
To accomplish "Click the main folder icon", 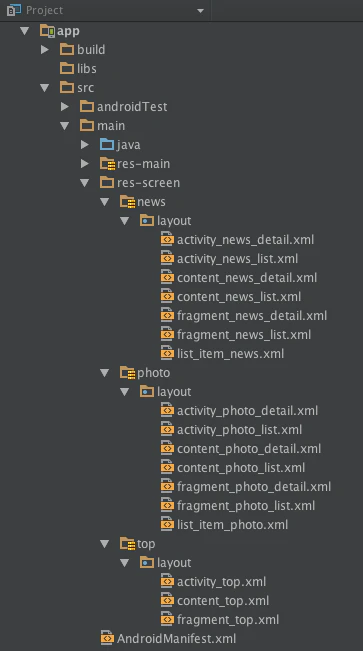I will coord(87,125).
